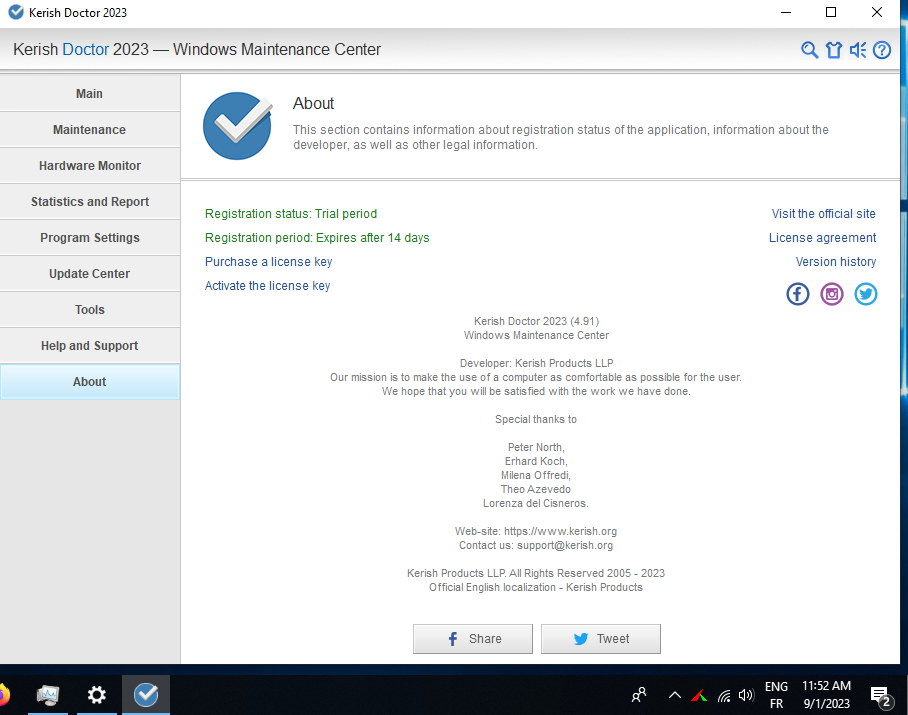Open the help question mark icon

coord(881,50)
